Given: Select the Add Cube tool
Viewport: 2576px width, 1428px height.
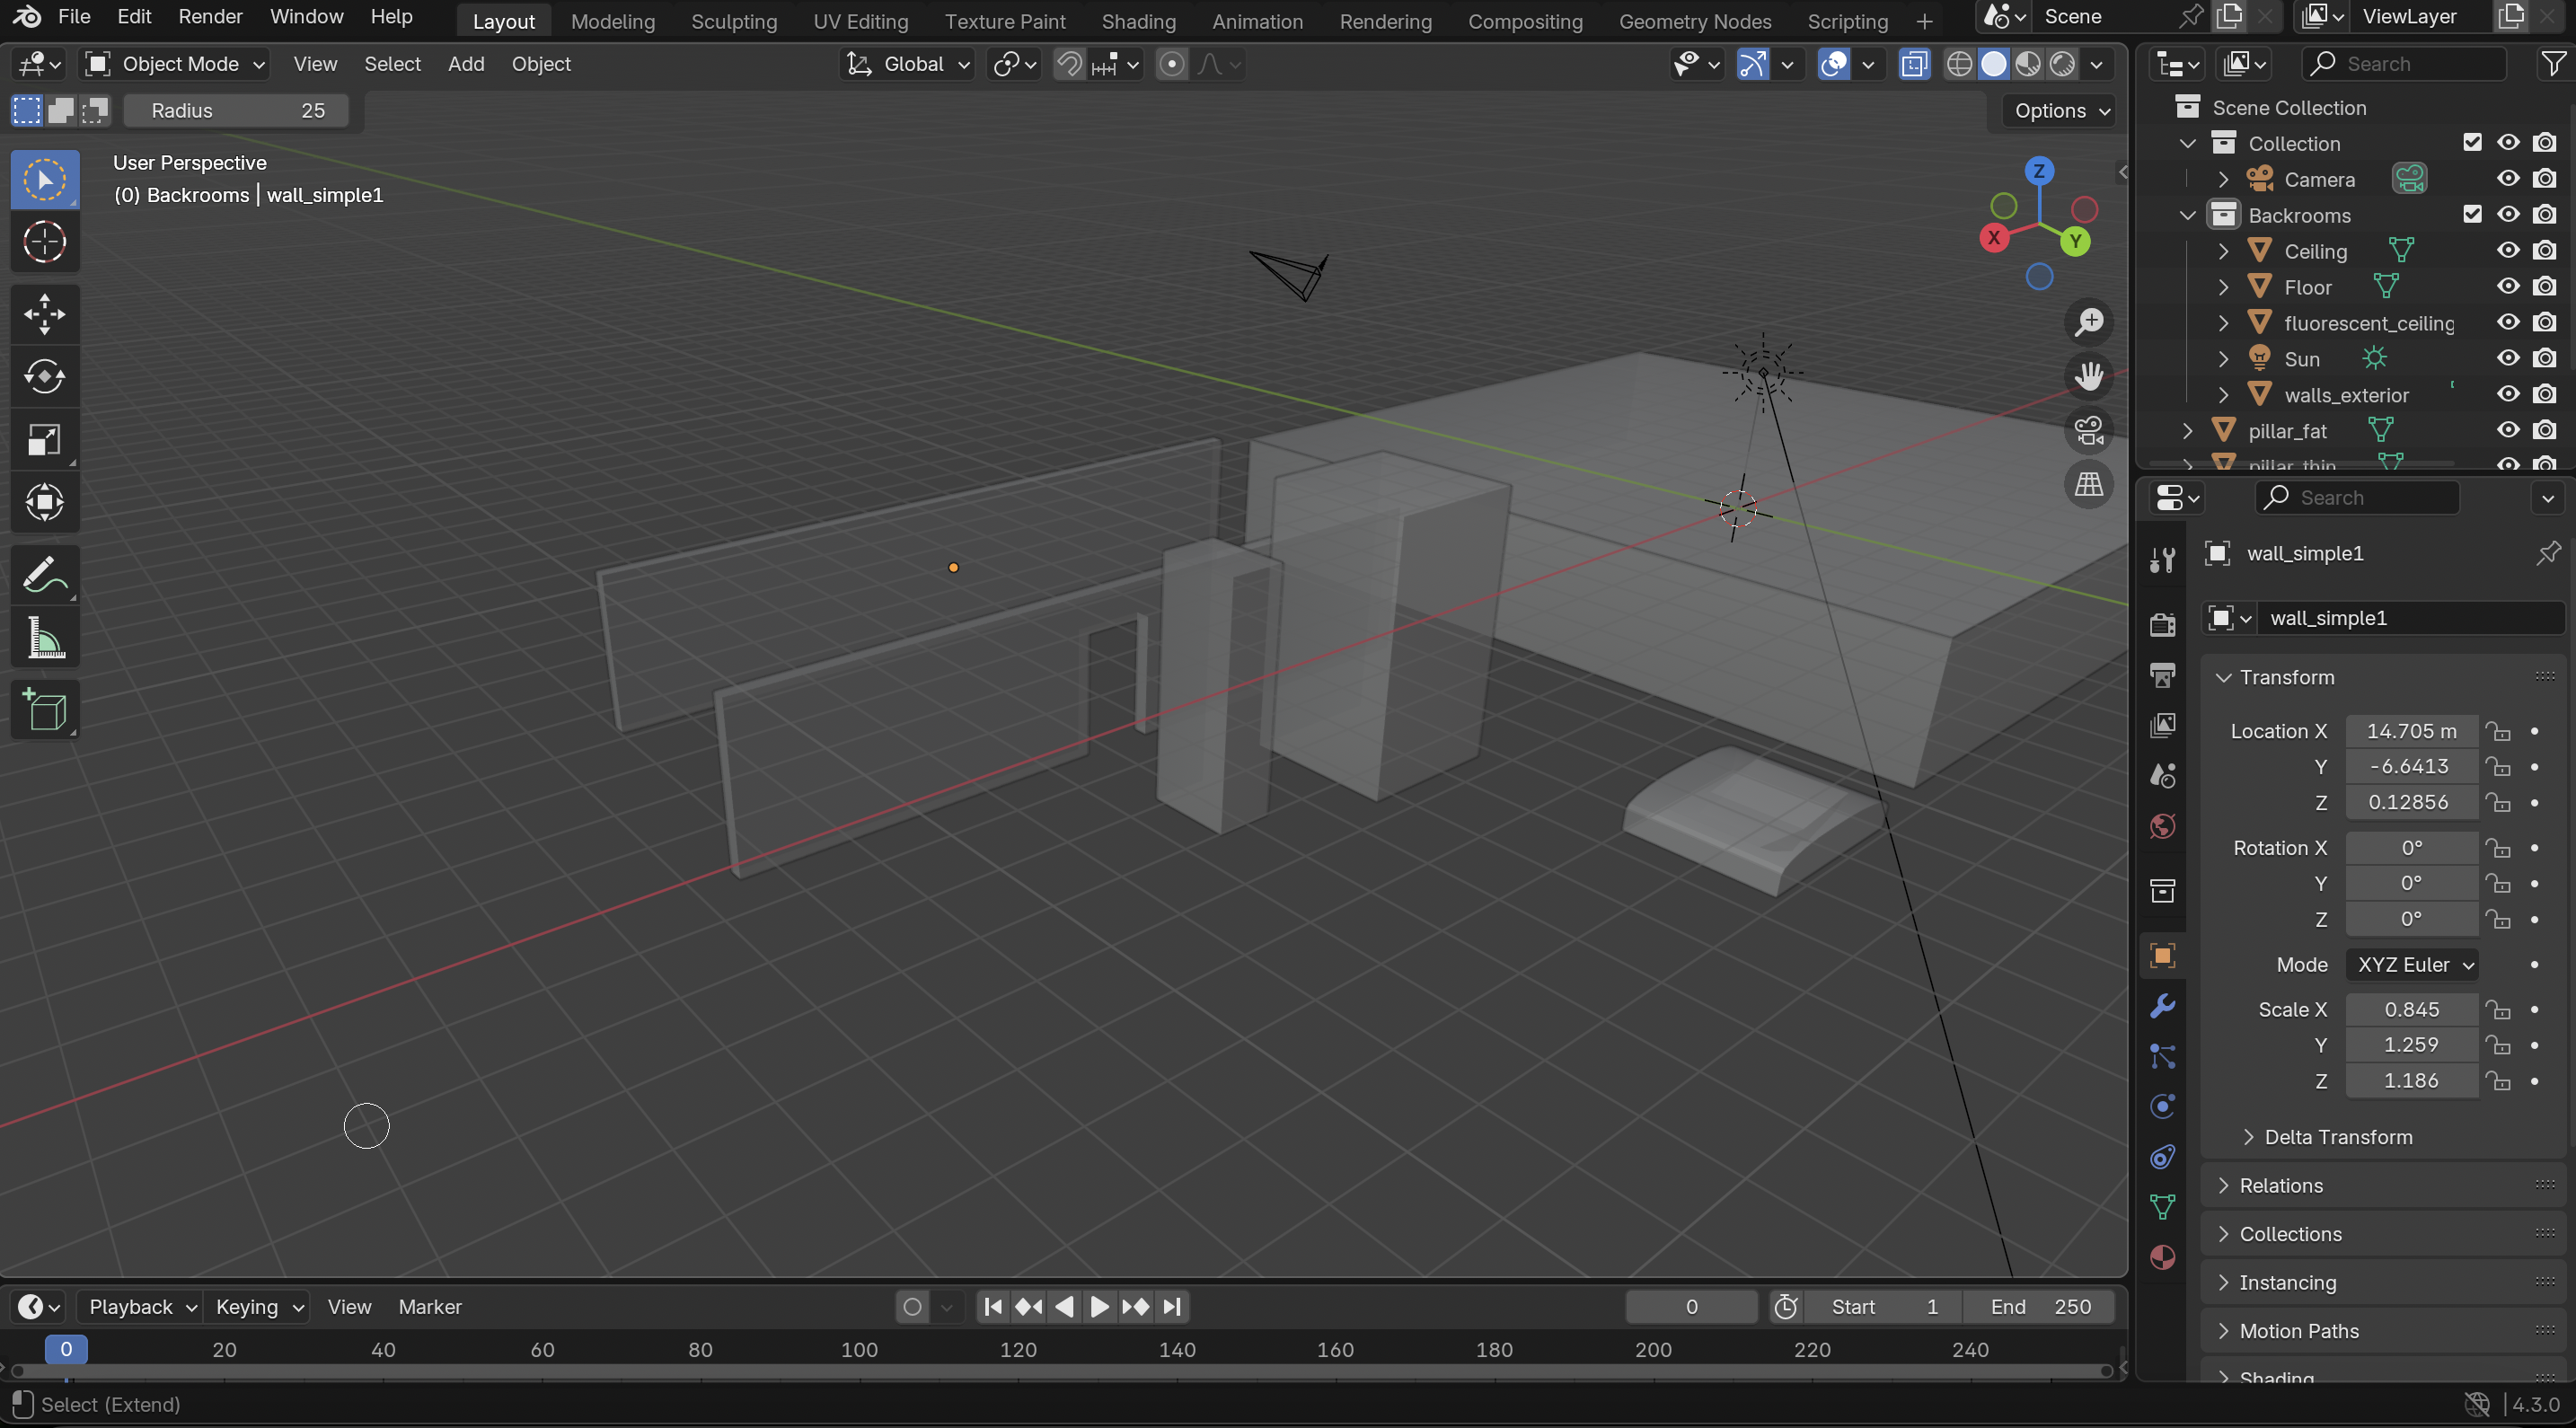Looking at the screenshot, I should (44, 710).
